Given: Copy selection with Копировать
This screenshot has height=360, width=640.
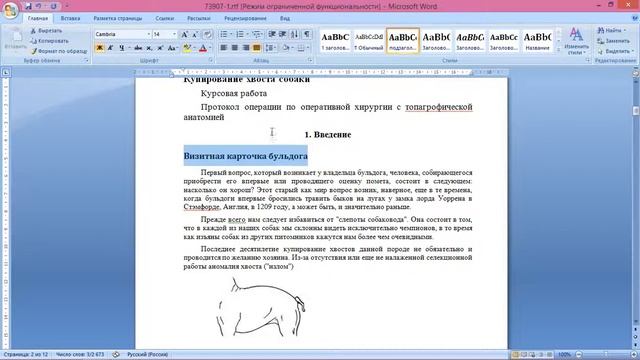Looking at the screenshot, I should click(49, 41).
